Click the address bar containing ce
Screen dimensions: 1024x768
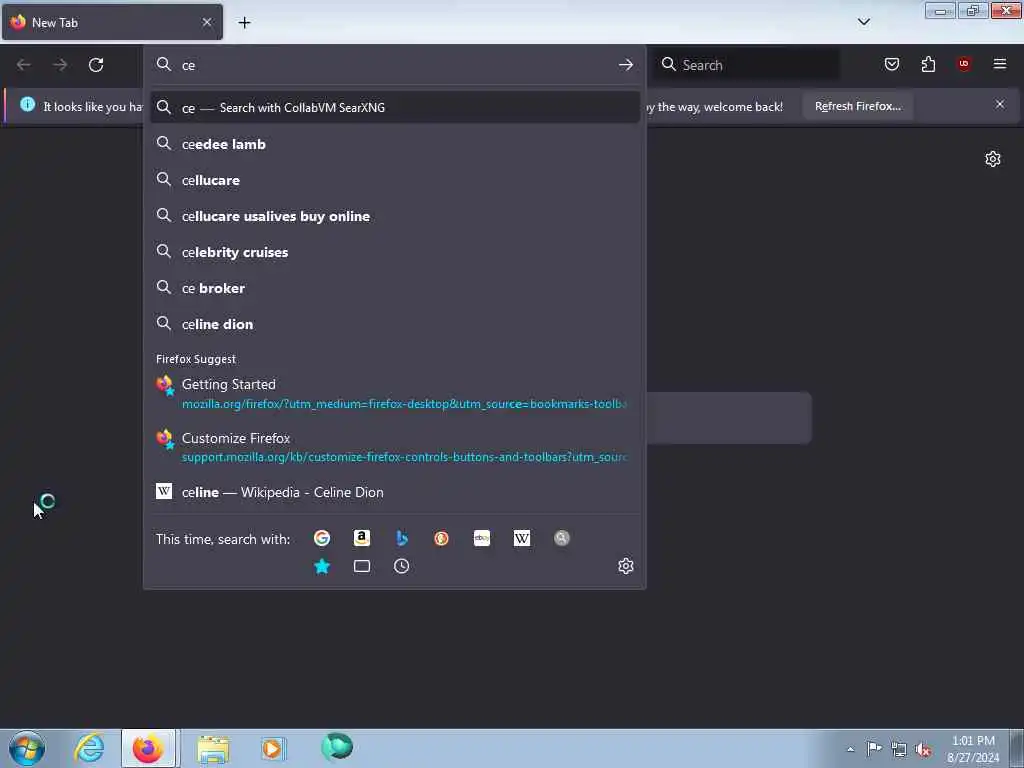pos(395,65)
